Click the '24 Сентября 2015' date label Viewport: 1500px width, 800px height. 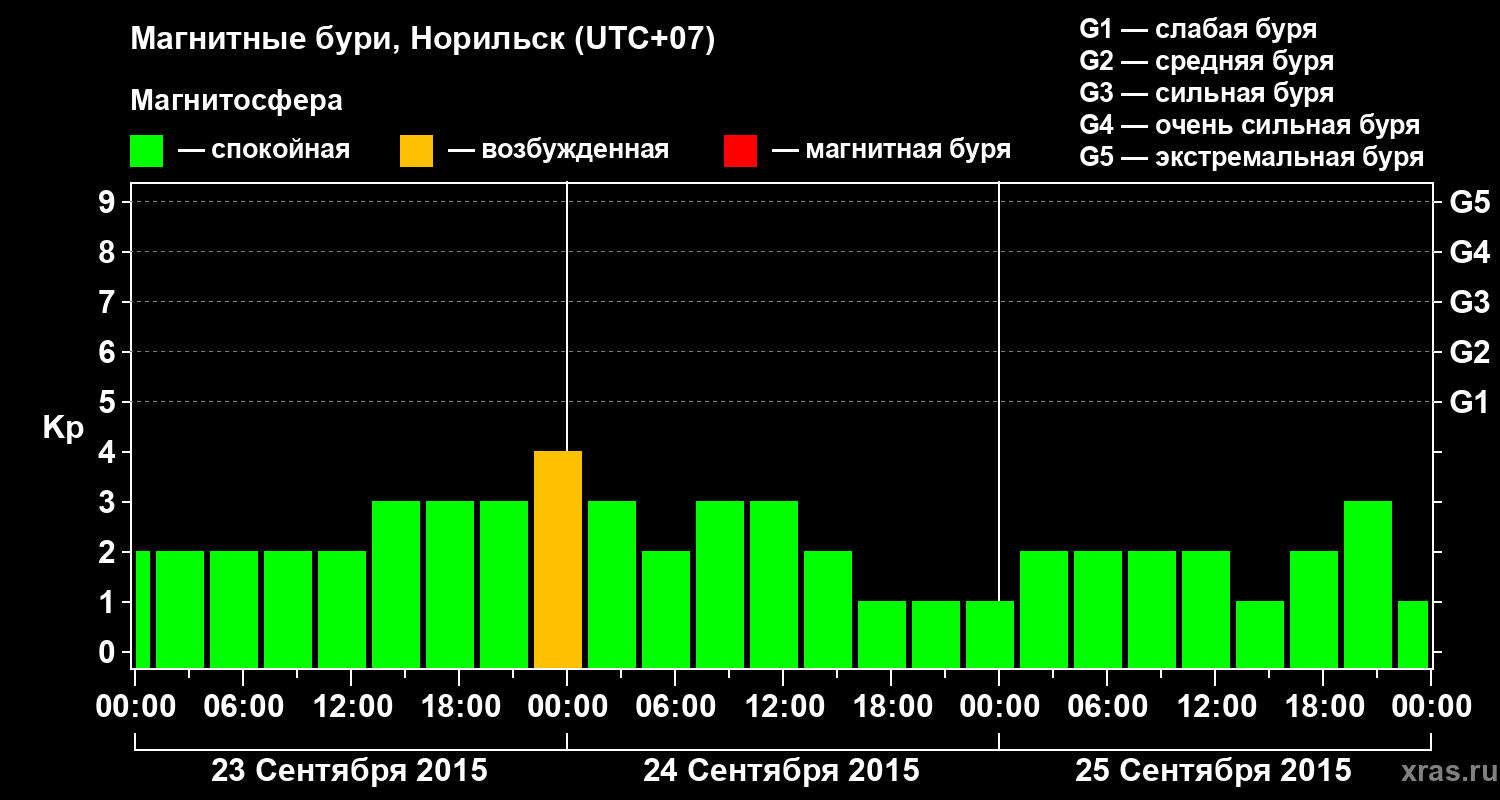pos(782,771)
